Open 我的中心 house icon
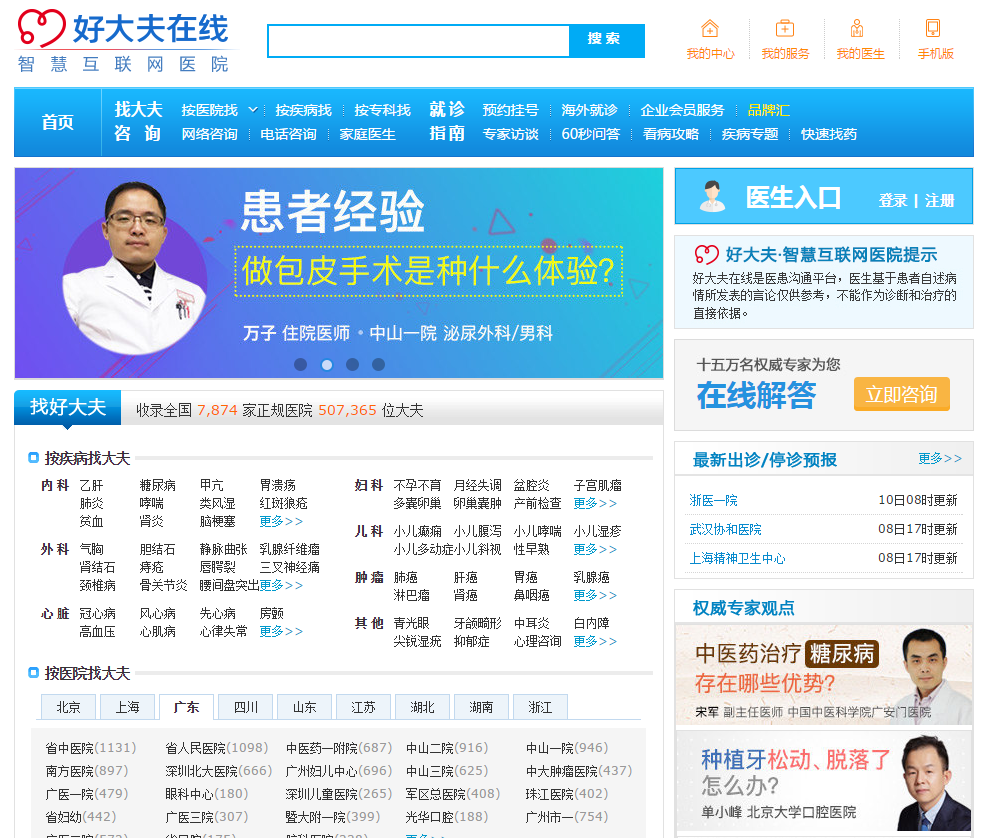Viewport: 996px width, 838px height. click(710, 29)
